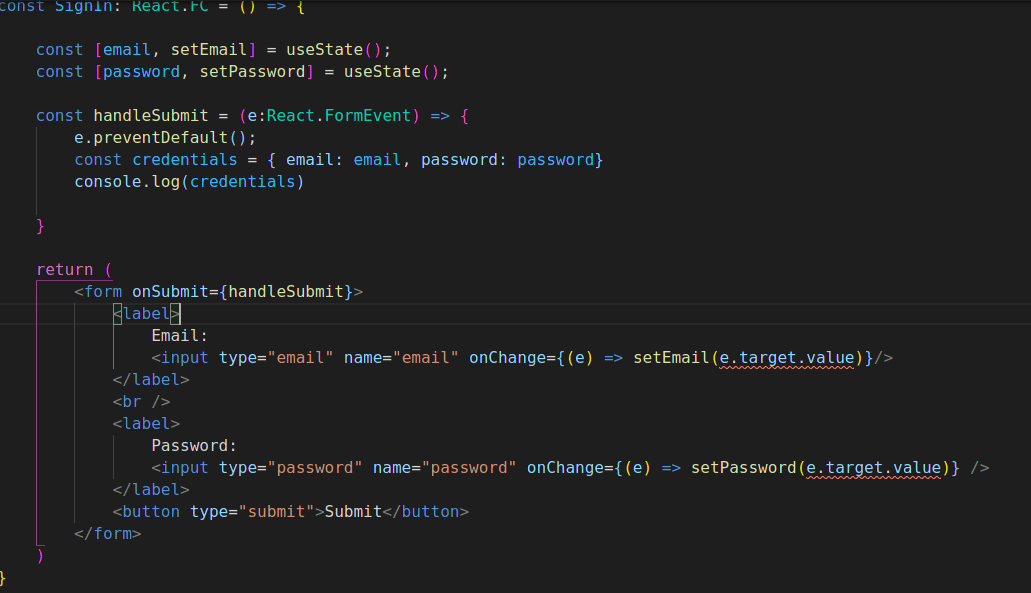Click the closing parenthesis of the return statement
Image resolution: width=1031 pixels, height=593 pixels.
tap(40, 556)
